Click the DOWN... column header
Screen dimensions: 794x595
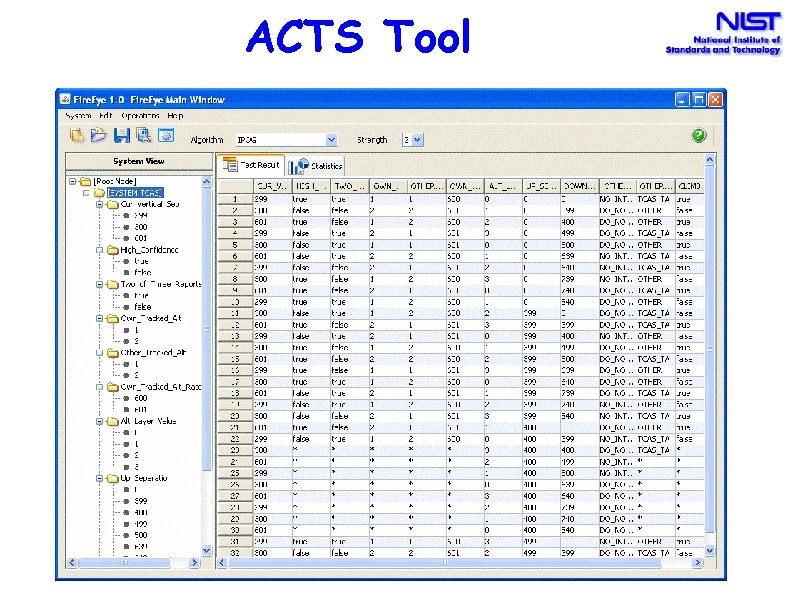[580, 186]
